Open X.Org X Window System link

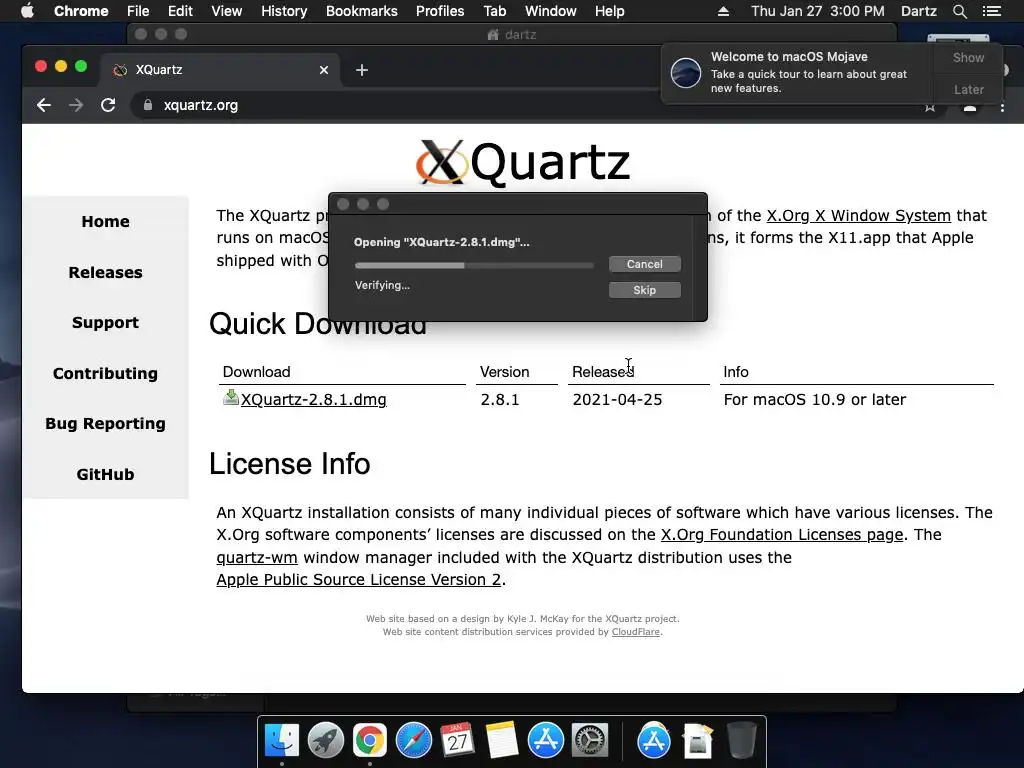click(x=858, y=216)
